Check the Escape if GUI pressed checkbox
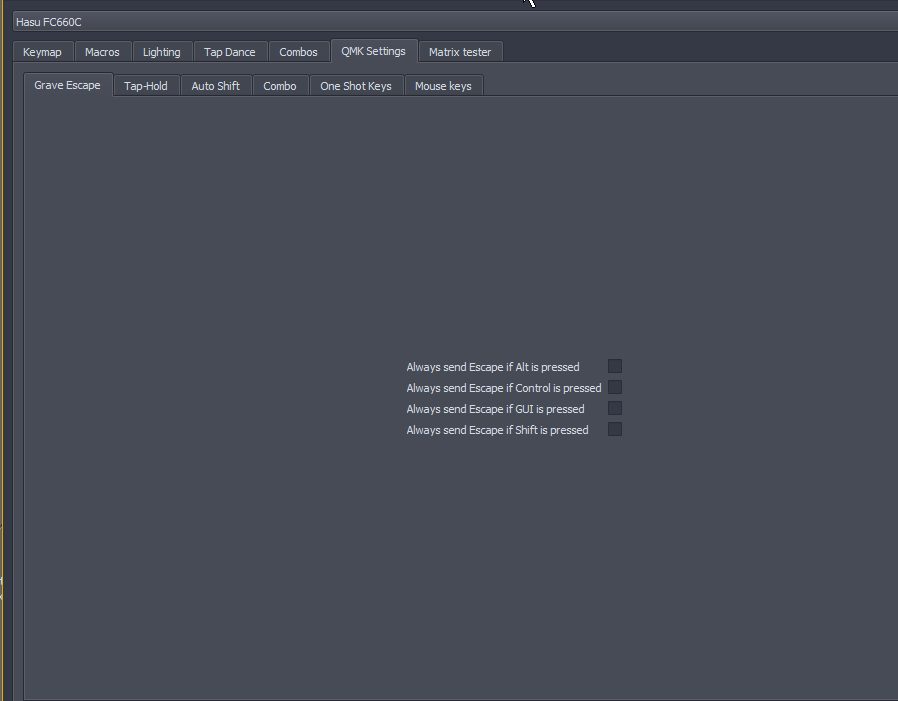Image resolution: width=898 pixels, height=701 pixels. [615, 408]
